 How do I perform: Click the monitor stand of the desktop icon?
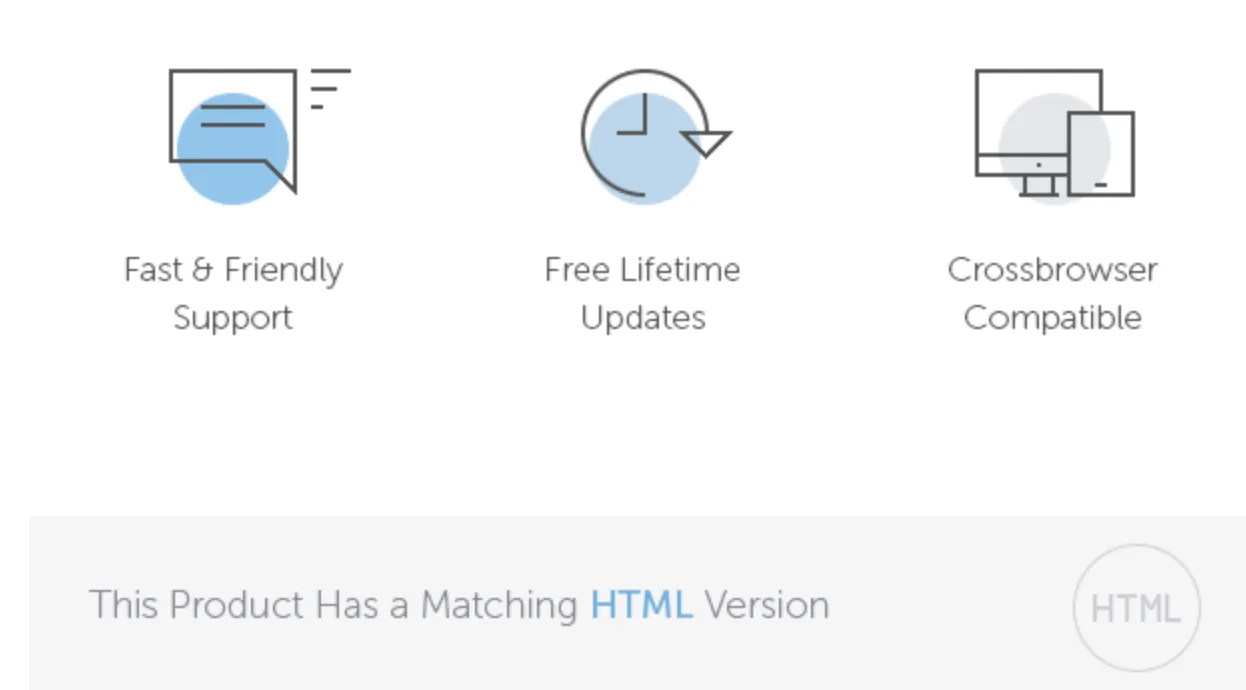pyautogui.click(x=1041, y=186)
